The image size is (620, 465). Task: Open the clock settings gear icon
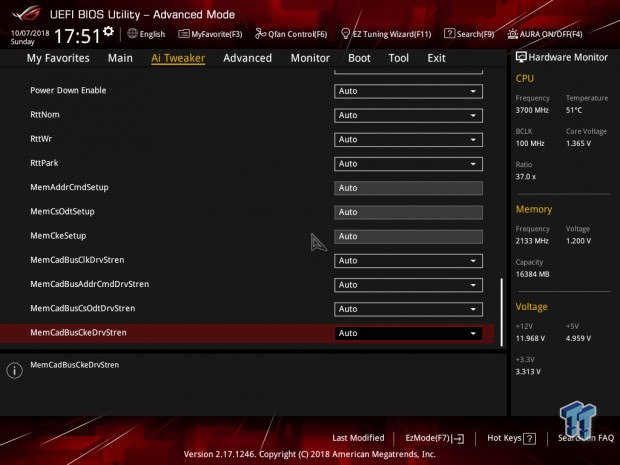pyautogui.click(x=108, y=31)
